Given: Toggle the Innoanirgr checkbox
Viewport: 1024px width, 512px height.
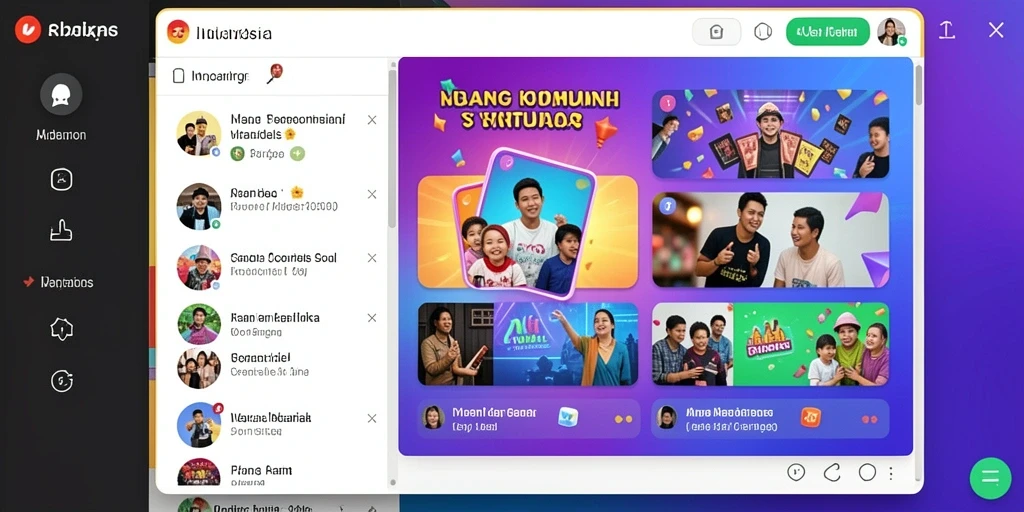Looking at the screenshot, I should (178, 76).
